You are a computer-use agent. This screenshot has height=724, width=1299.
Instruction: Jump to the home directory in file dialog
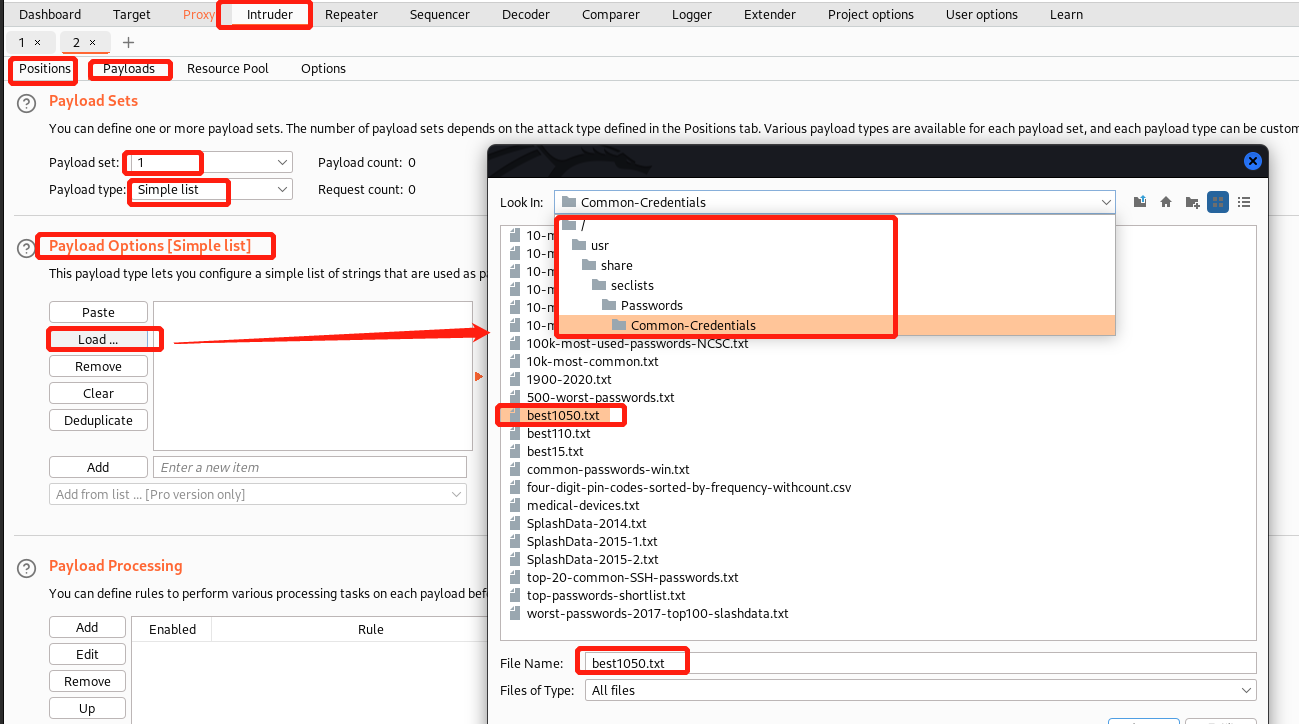point(1166,202)
